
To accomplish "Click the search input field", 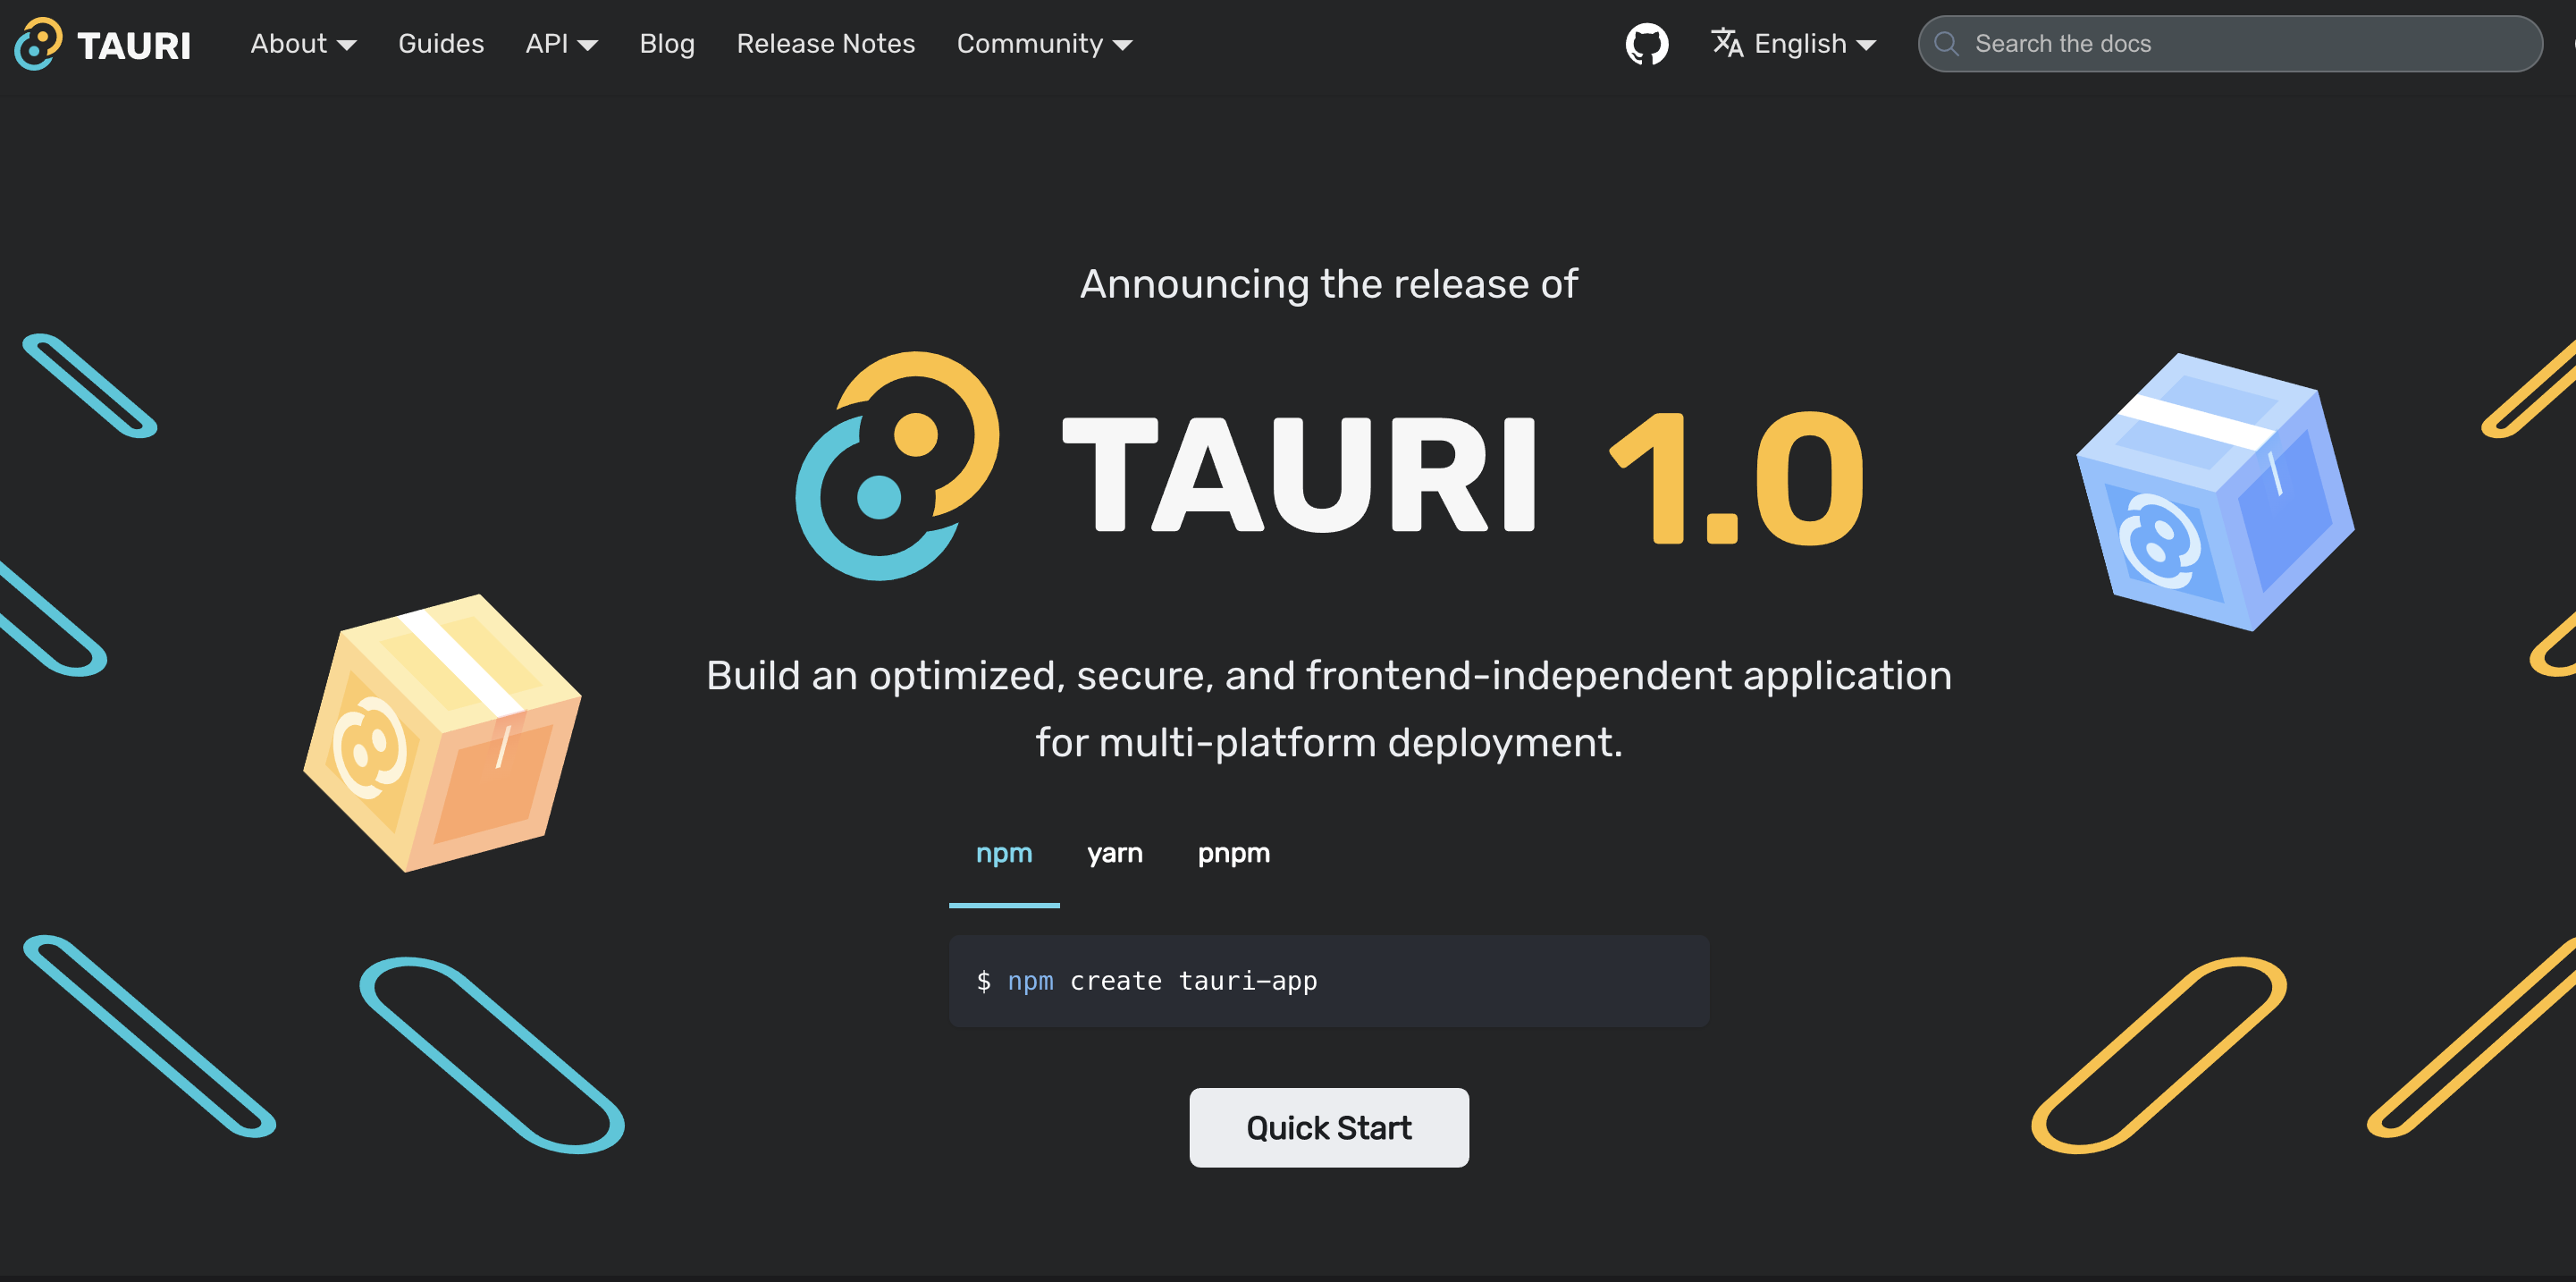I will point(2231,43).
